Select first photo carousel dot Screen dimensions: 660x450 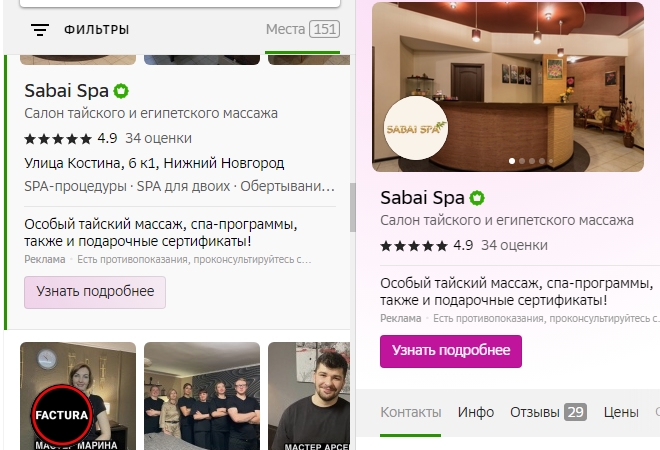(x=512, y=161)
